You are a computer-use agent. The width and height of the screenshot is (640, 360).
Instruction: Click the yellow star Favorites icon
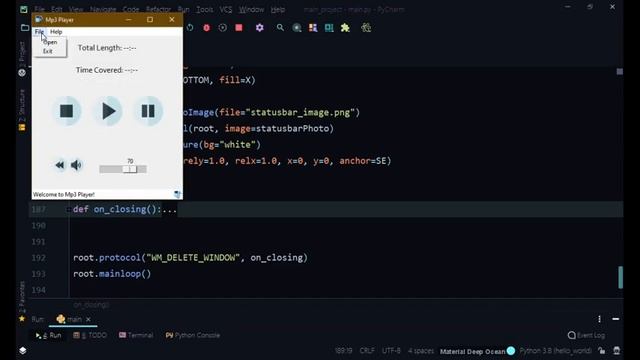(22, 319)
